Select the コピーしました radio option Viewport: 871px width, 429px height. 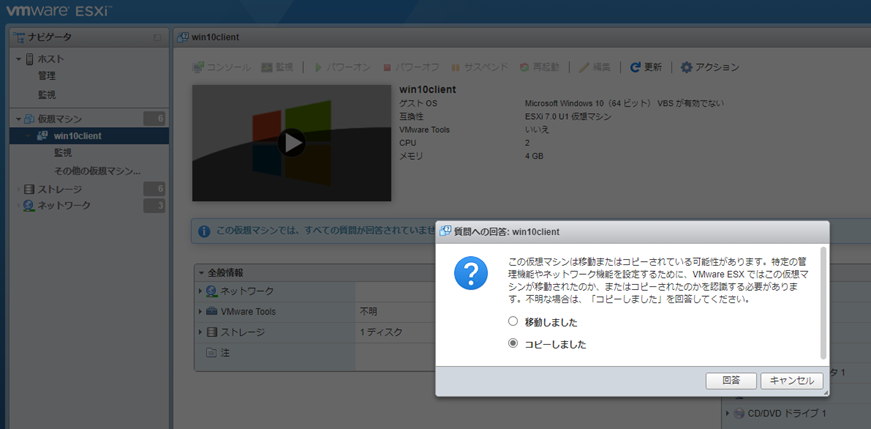(x=513, y=344)
